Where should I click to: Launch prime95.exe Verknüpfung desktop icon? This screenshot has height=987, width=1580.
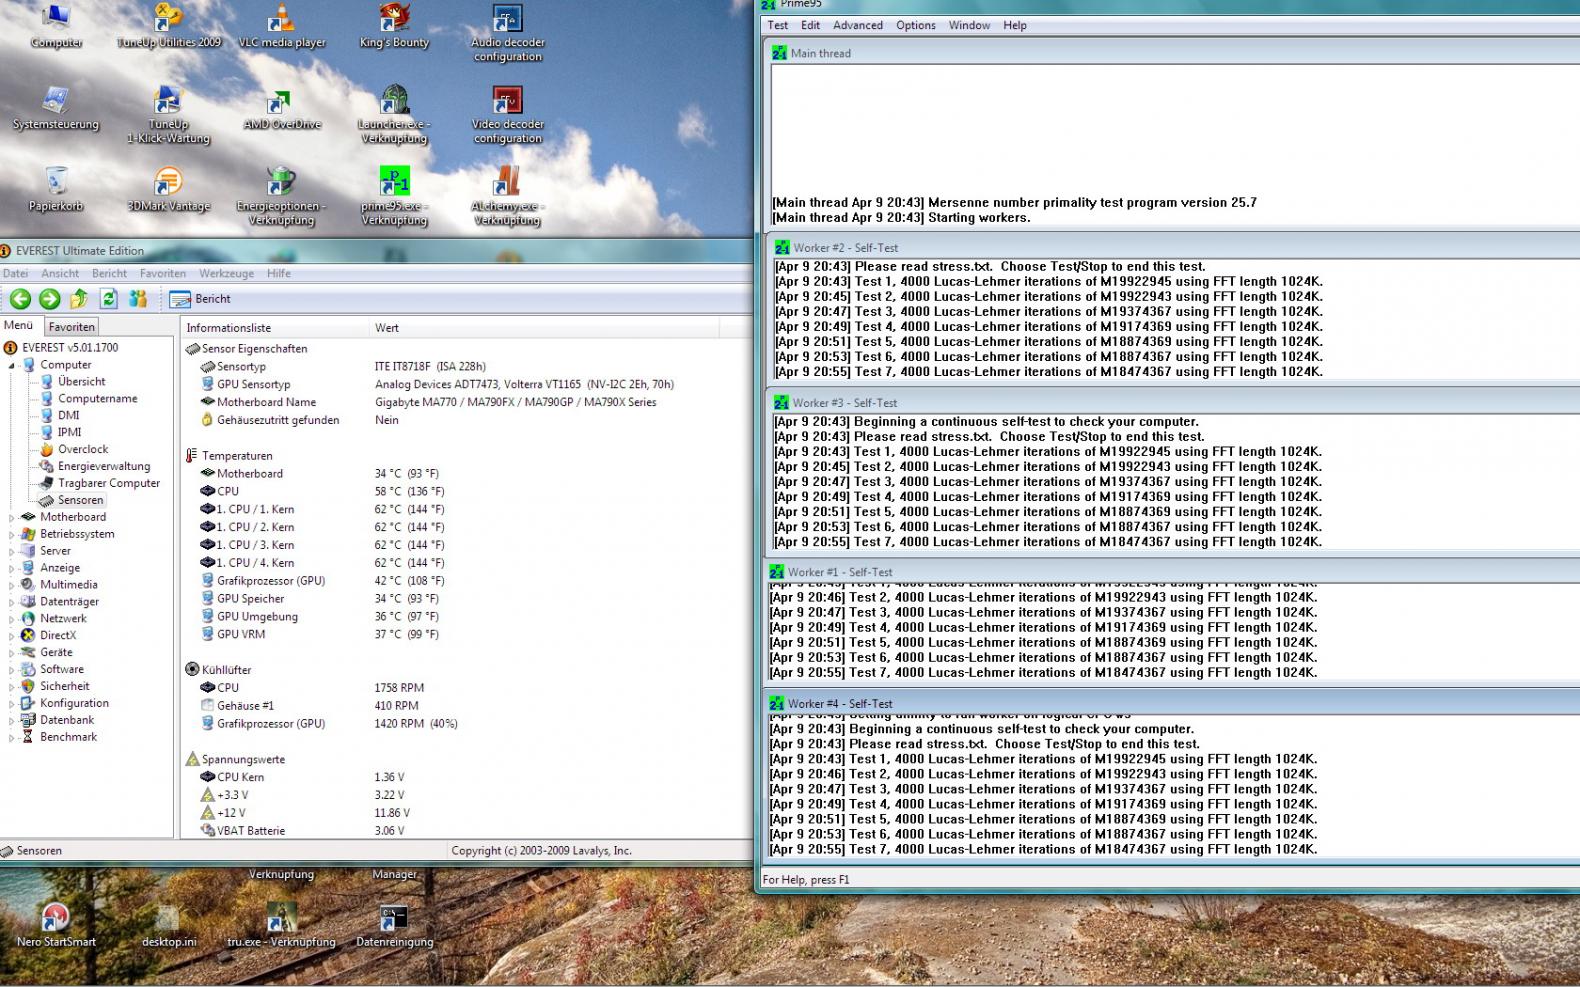(394, 197)
